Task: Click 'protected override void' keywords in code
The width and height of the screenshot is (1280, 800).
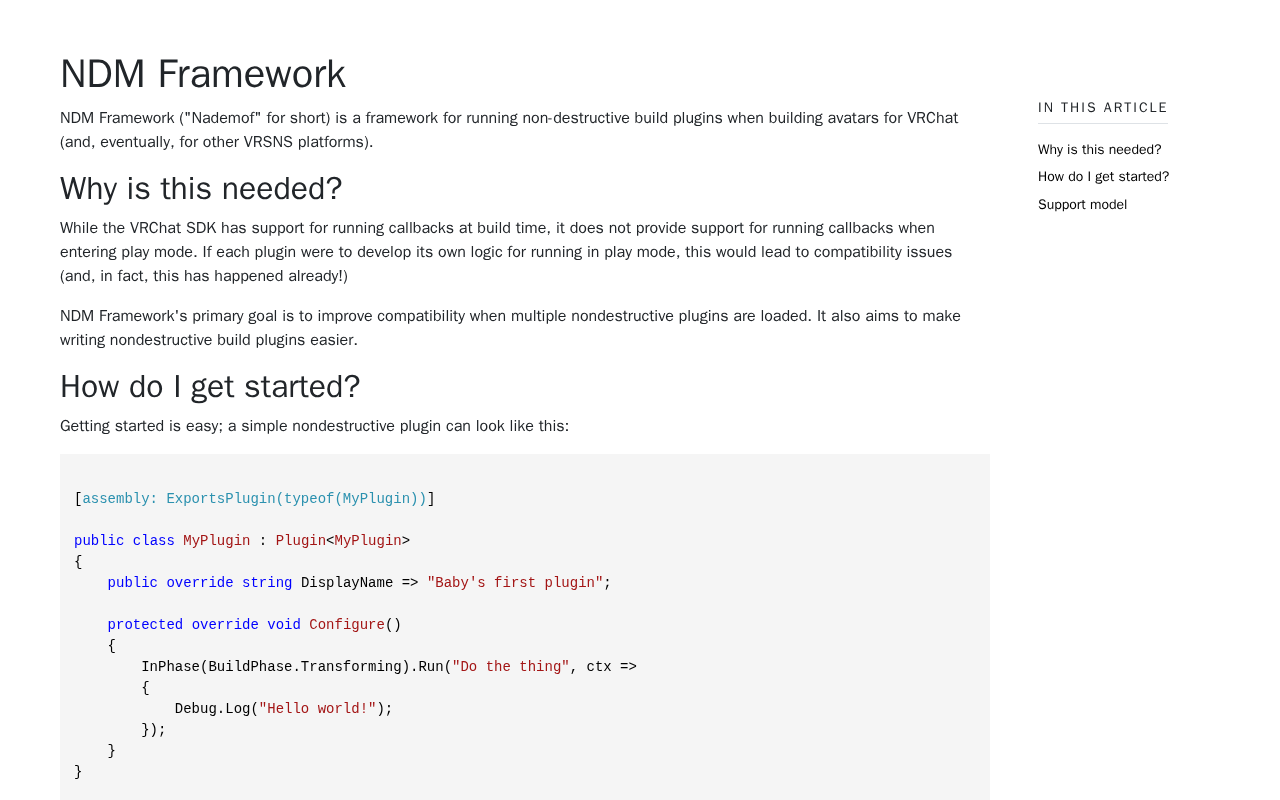Action: (204, 625)
